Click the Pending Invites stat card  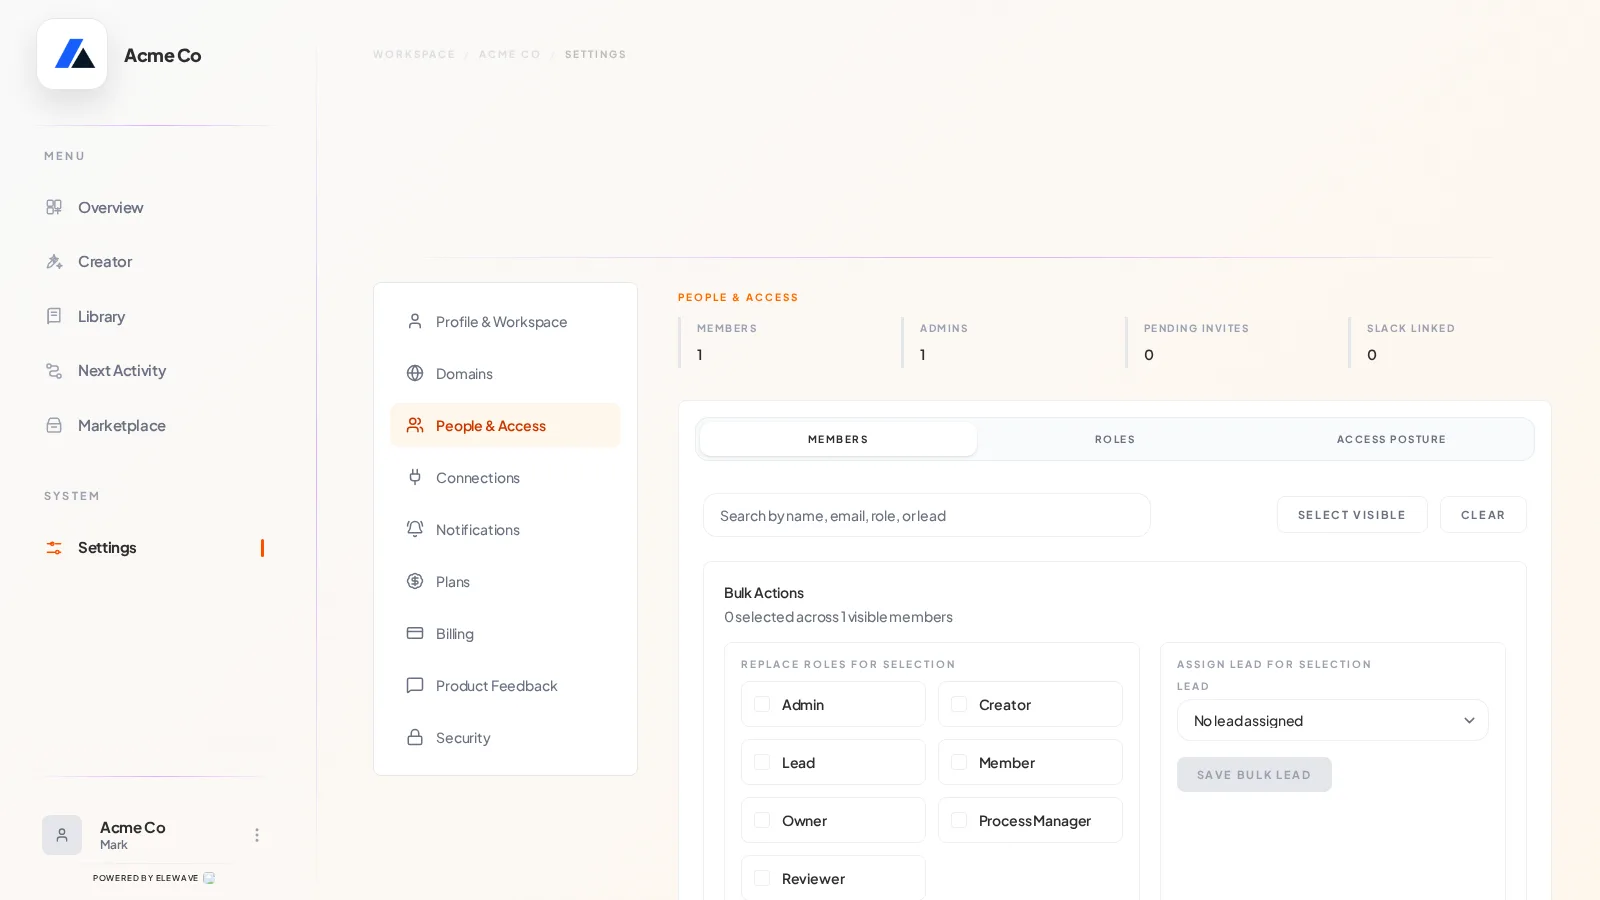1229,342
